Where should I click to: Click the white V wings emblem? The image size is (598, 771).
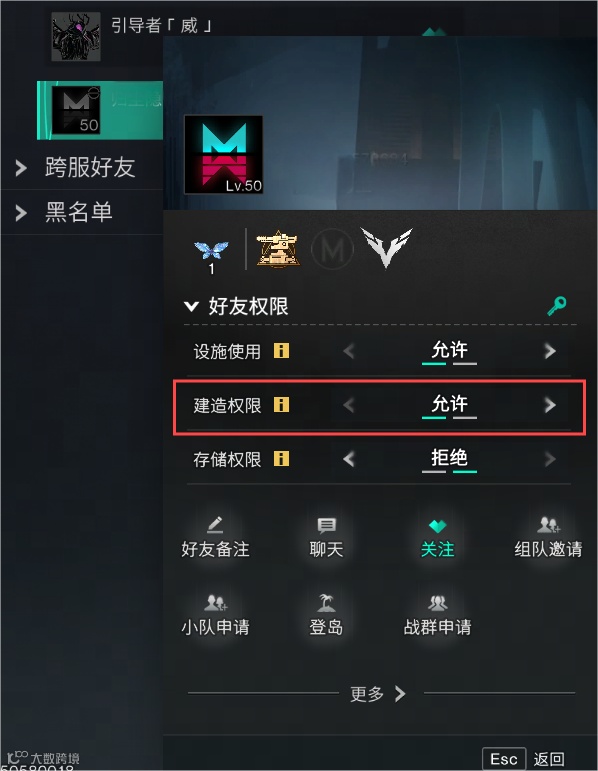coord(387,248)
